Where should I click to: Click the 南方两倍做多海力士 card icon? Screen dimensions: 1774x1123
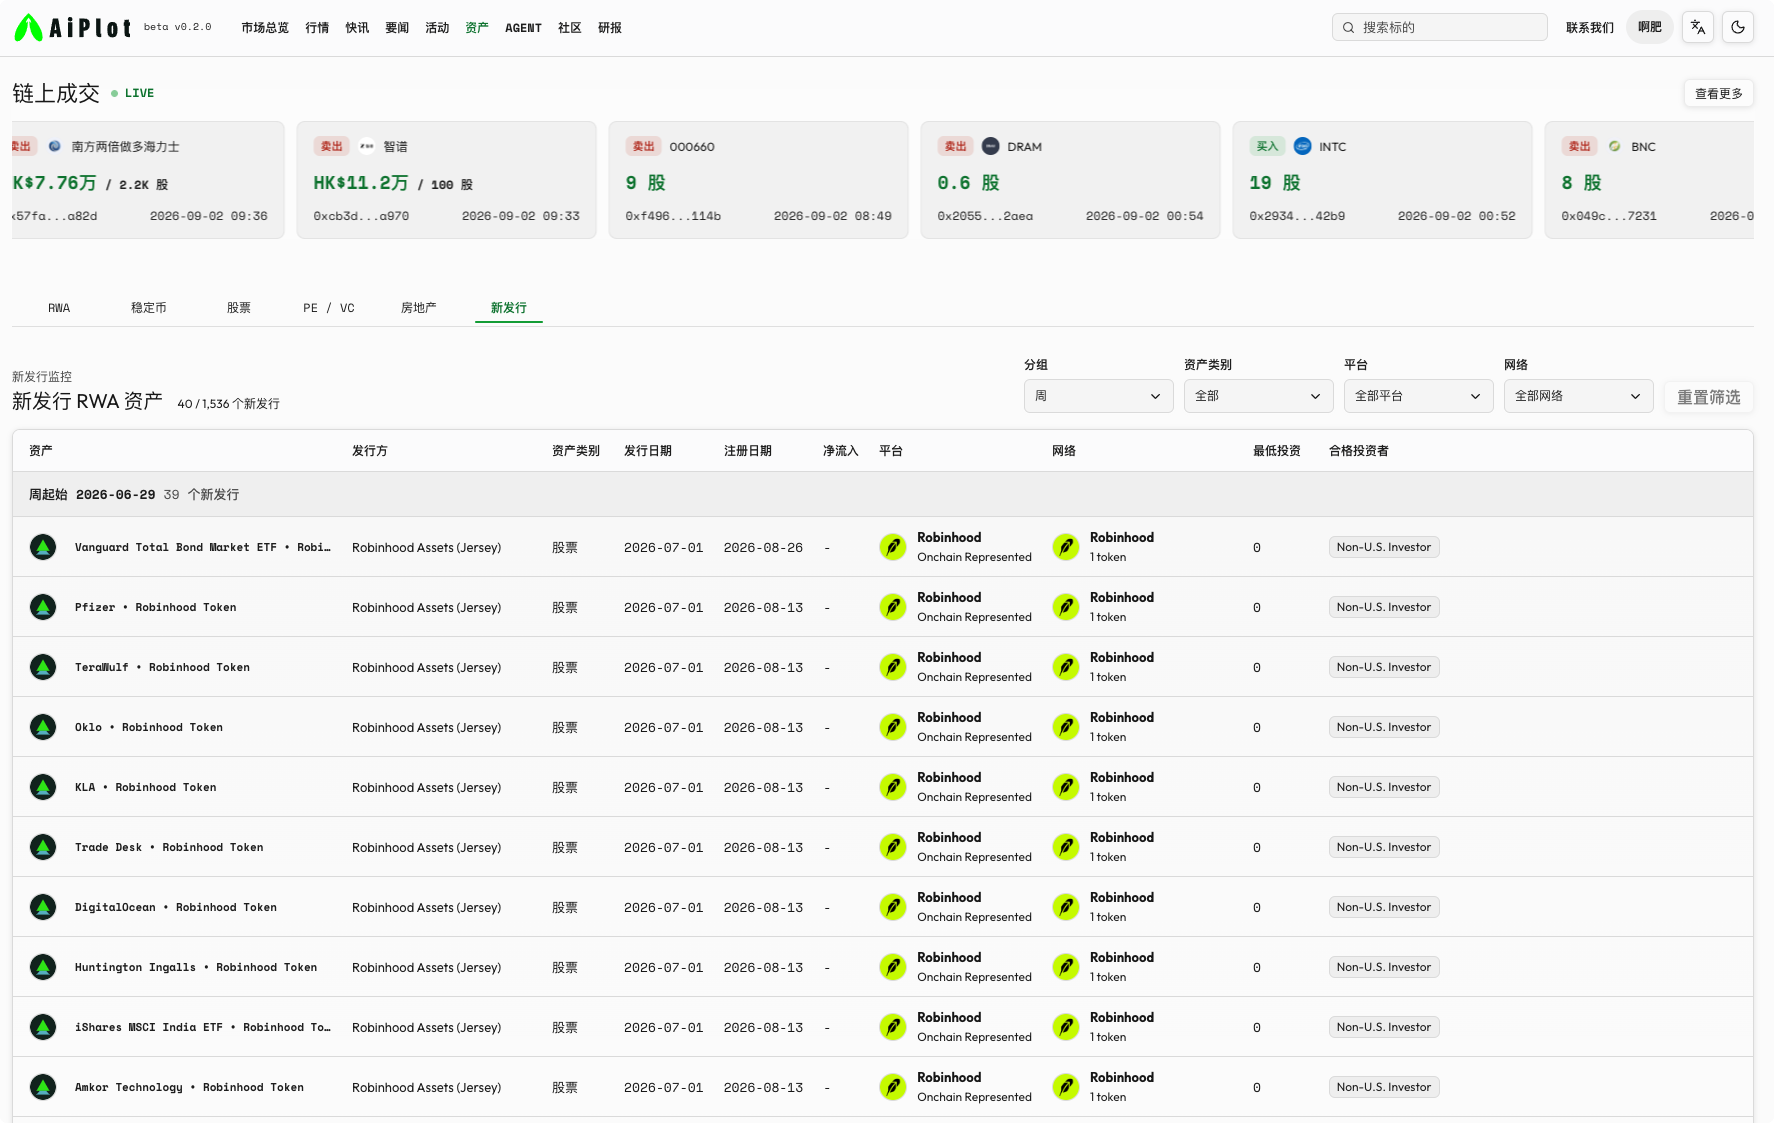pyautogui.click(x=54, y=146)
